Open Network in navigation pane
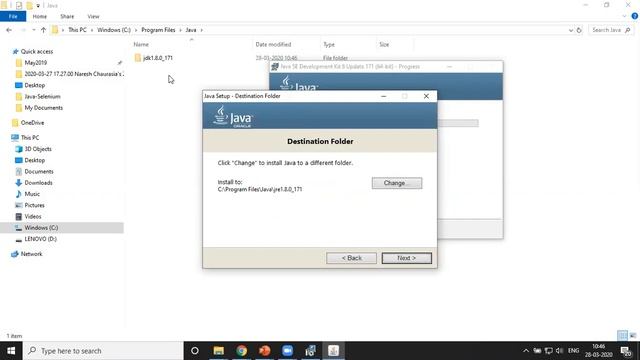Screen dimensions: 640x360 click(x=31, y=254)
